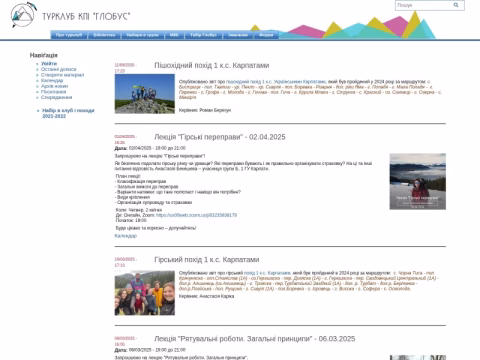The image size is (480, 360).
Task: Open Створити матеріал in sidebar
Action: point(62,75)
